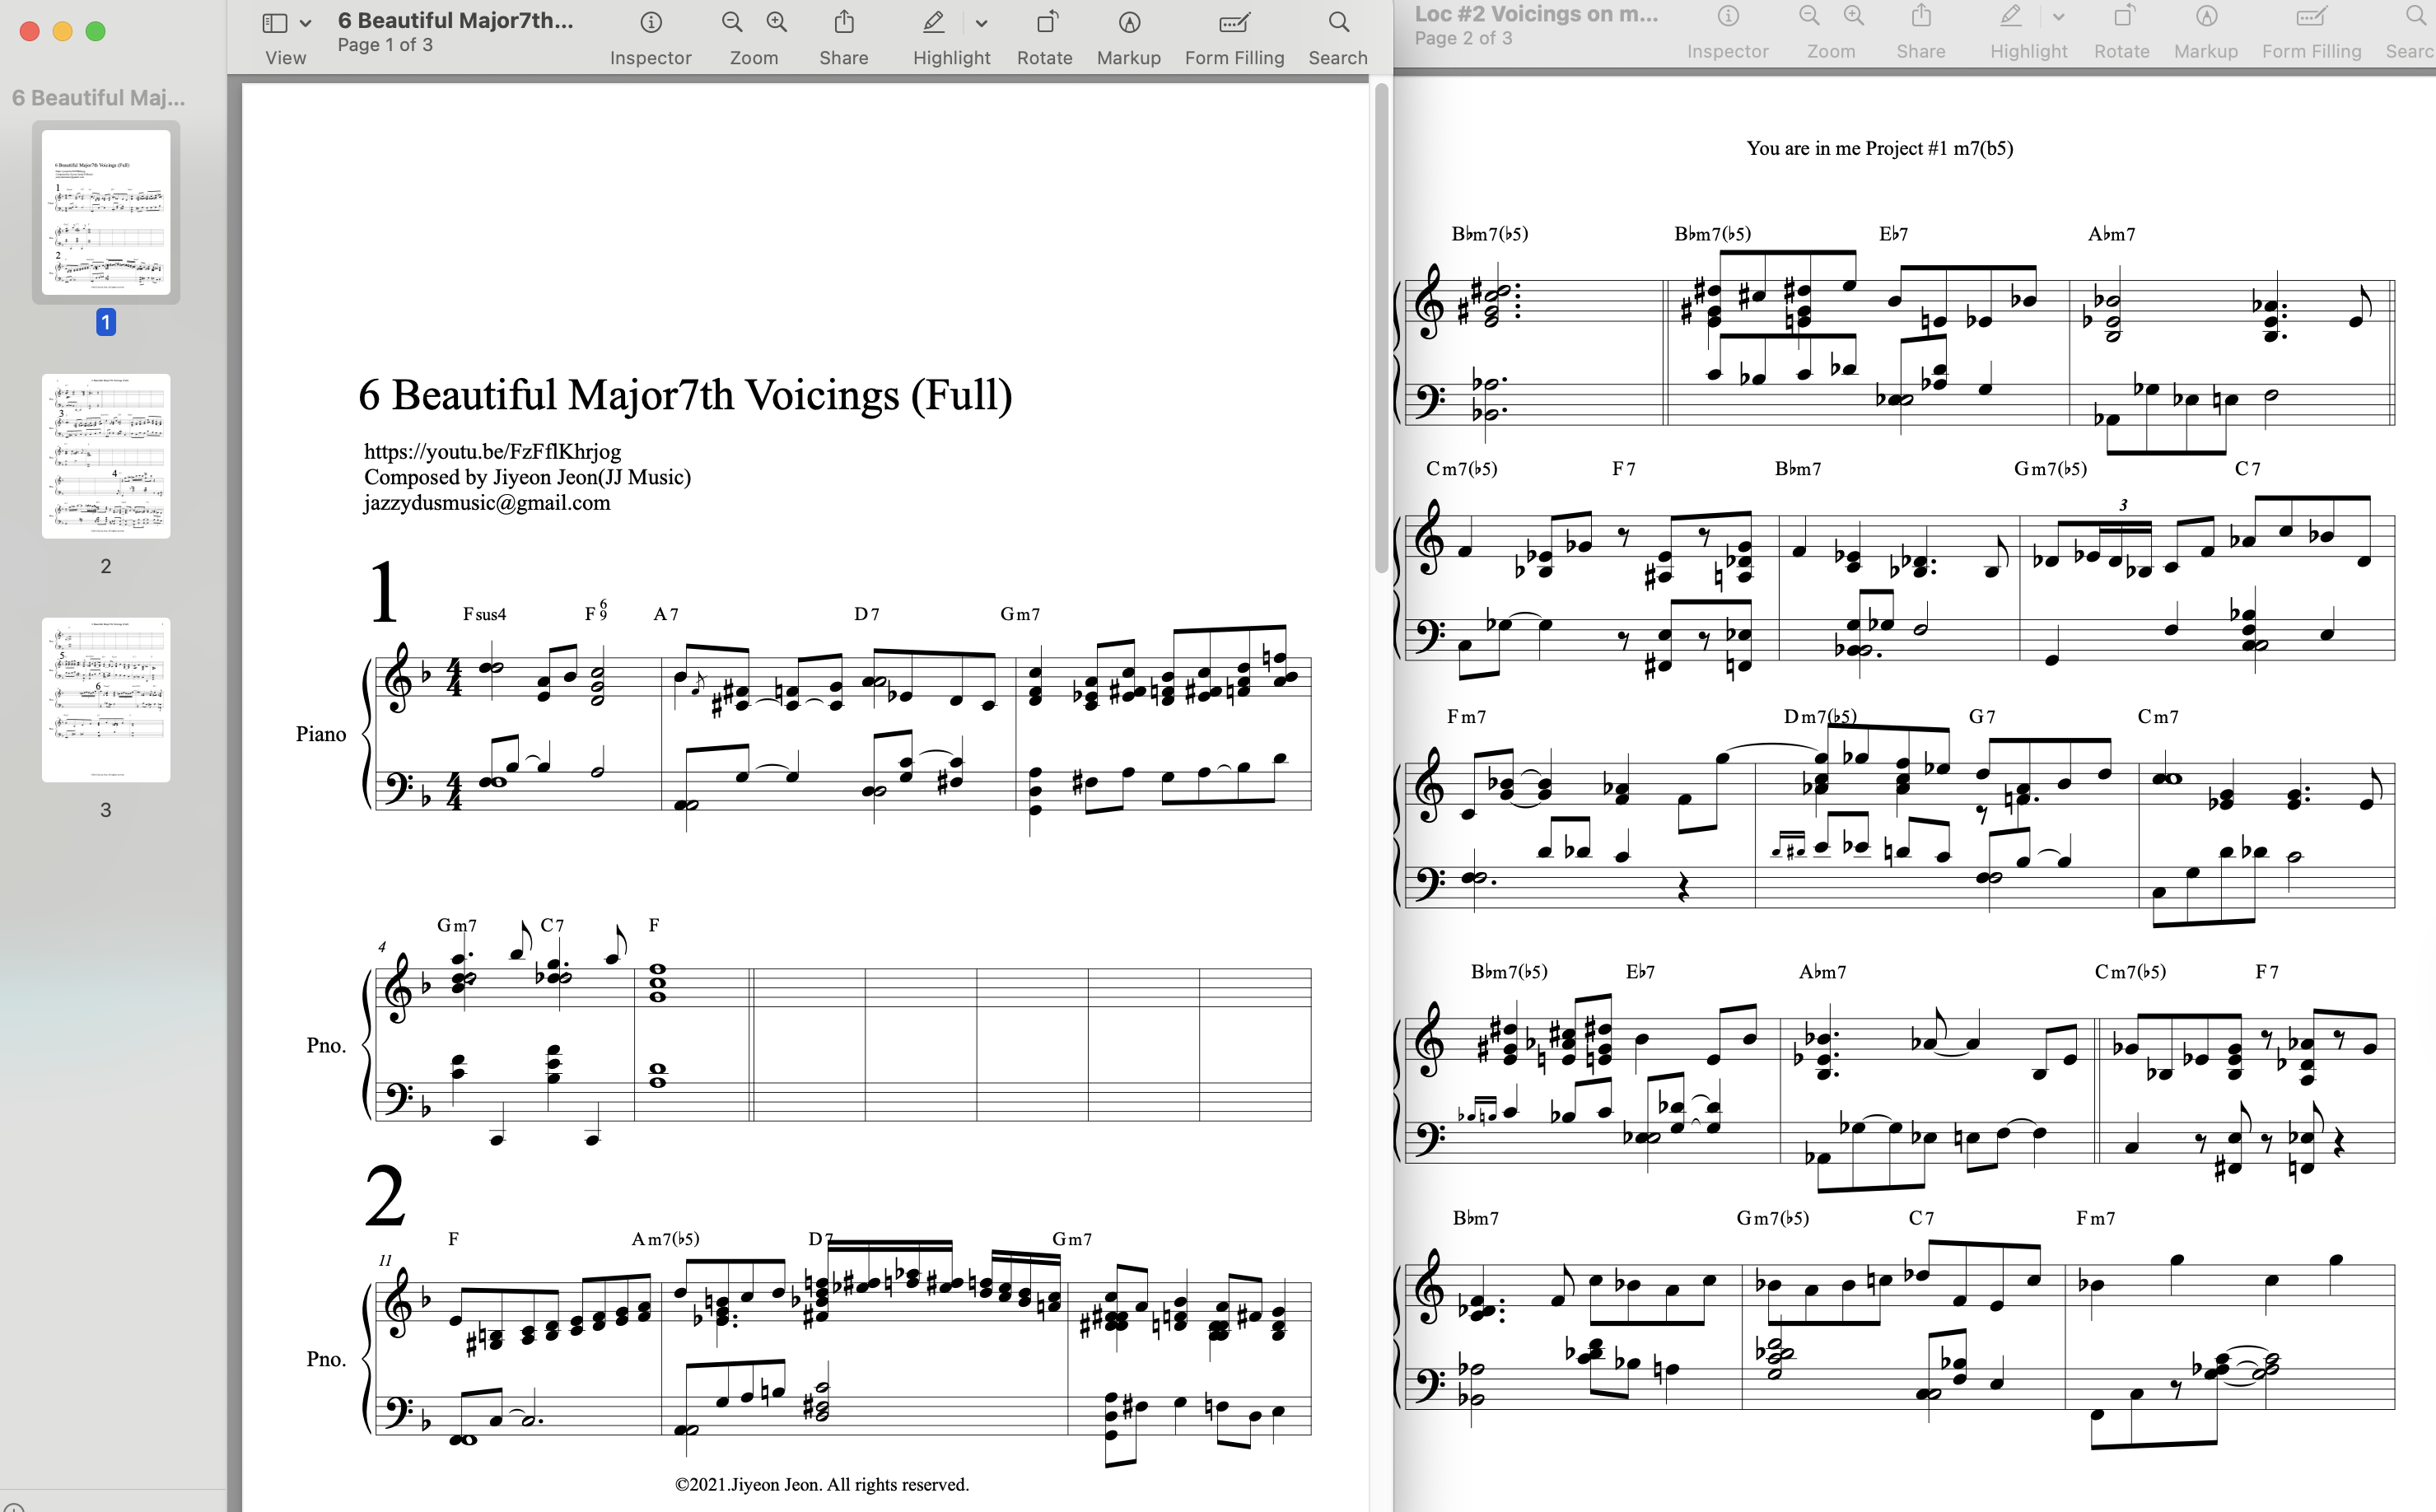
Task: Expand the View options chevron beside the sidebar icon
Action: tap(306, 23)
